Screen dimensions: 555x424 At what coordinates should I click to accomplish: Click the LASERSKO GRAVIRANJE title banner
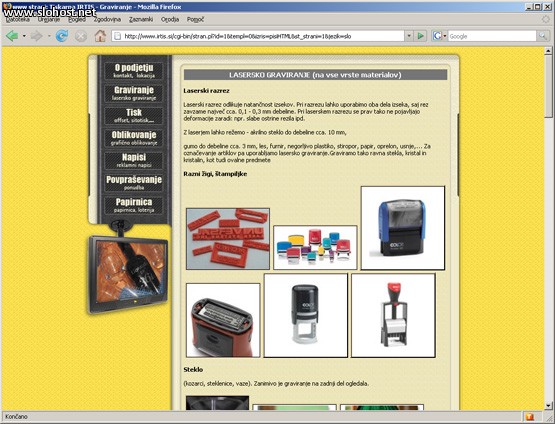[x=315, y=75]
